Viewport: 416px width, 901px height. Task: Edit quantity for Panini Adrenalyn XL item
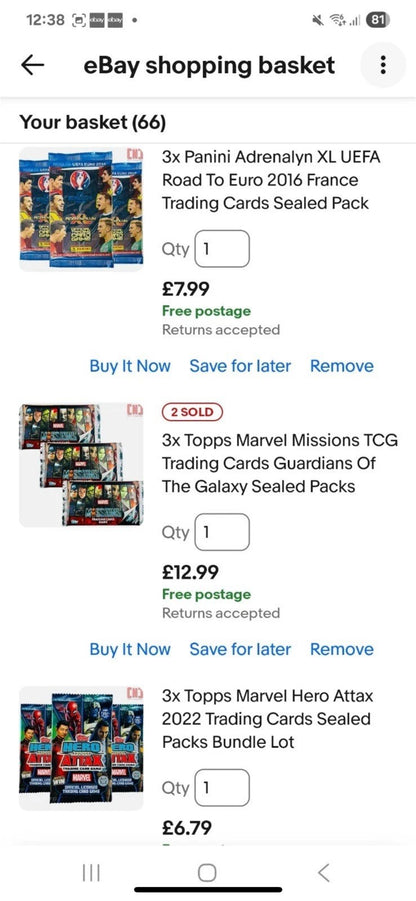(222, 249)
